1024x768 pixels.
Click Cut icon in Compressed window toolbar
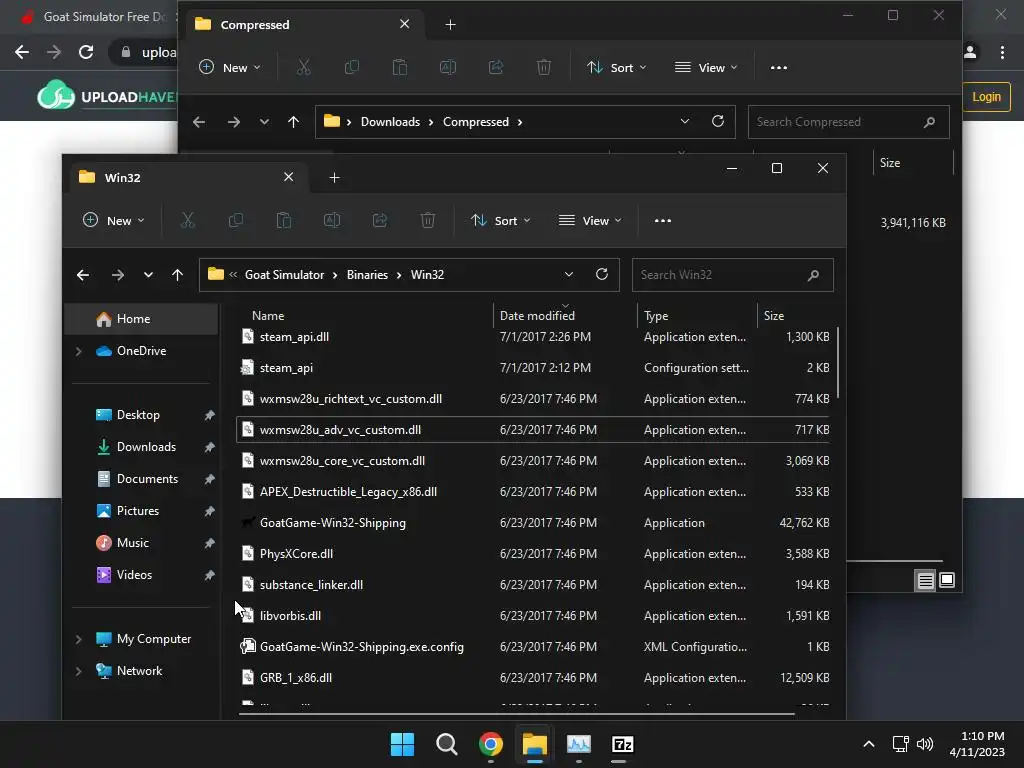[x=304, y=67]
